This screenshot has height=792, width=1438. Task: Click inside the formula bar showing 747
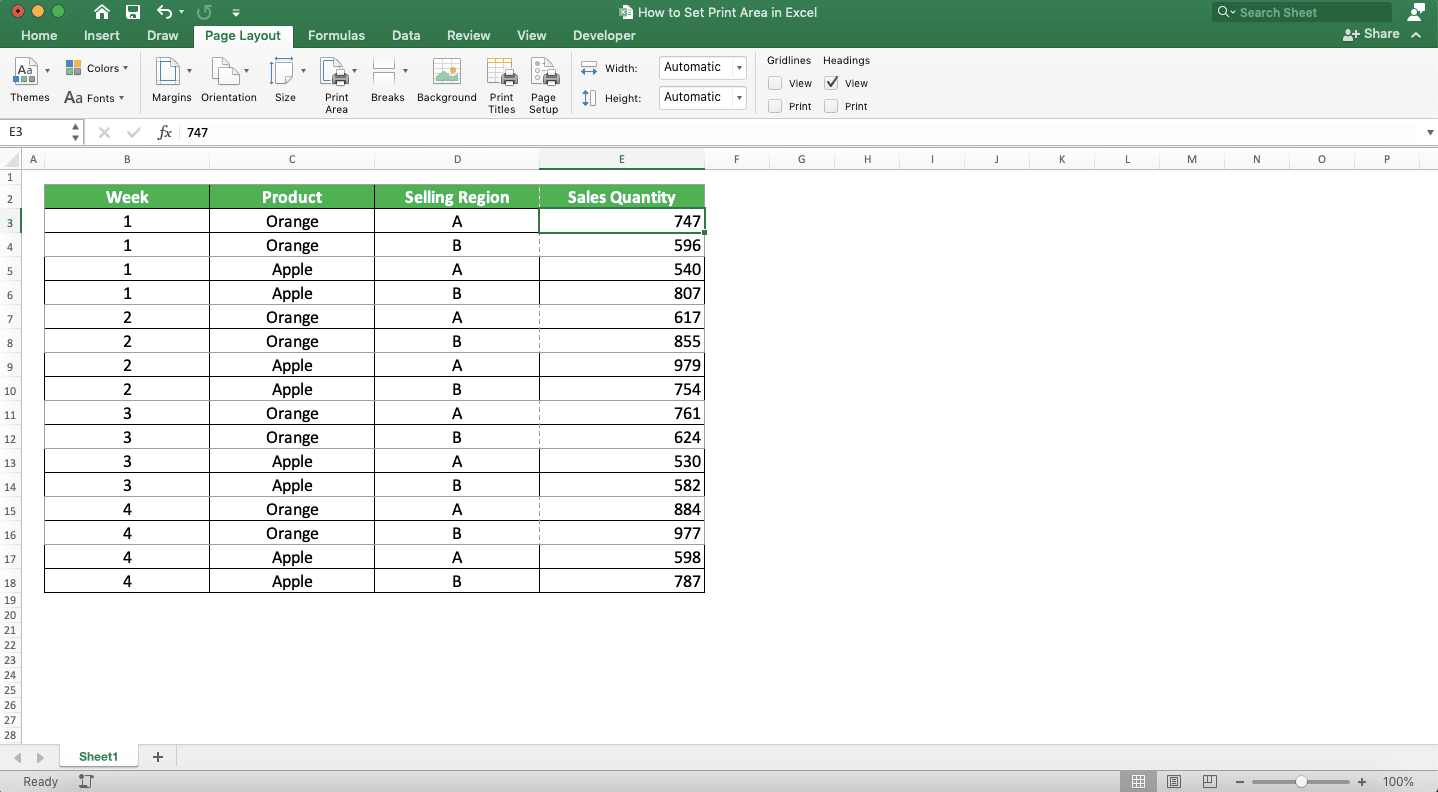point(800,132)
